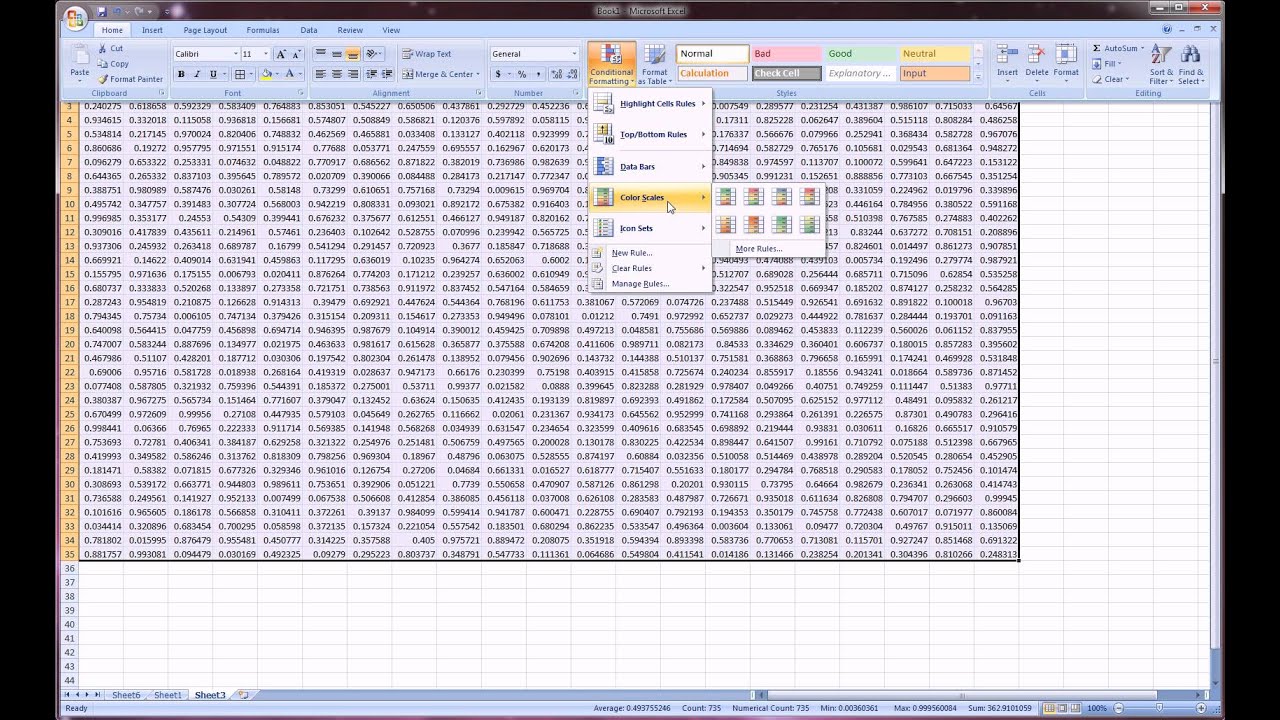
Task: Switch to the Page Layout tab
Action: pos(205,30)
